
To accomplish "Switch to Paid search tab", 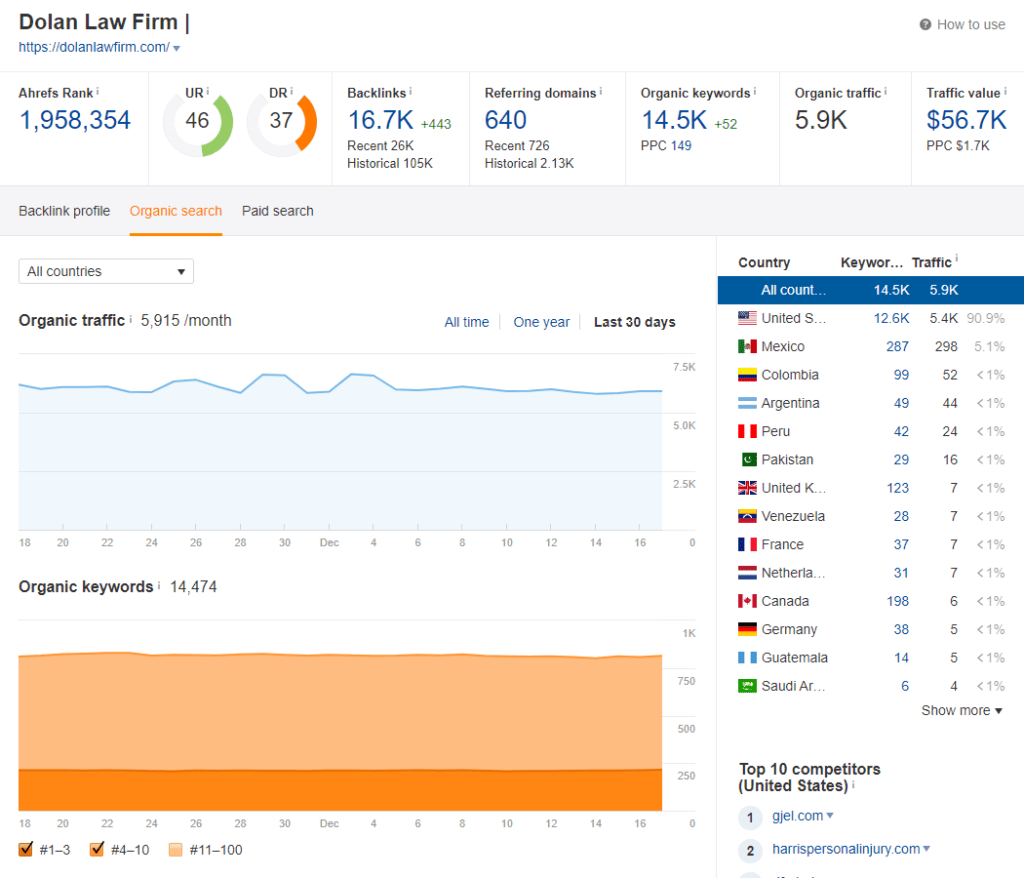I will point(278,211).
